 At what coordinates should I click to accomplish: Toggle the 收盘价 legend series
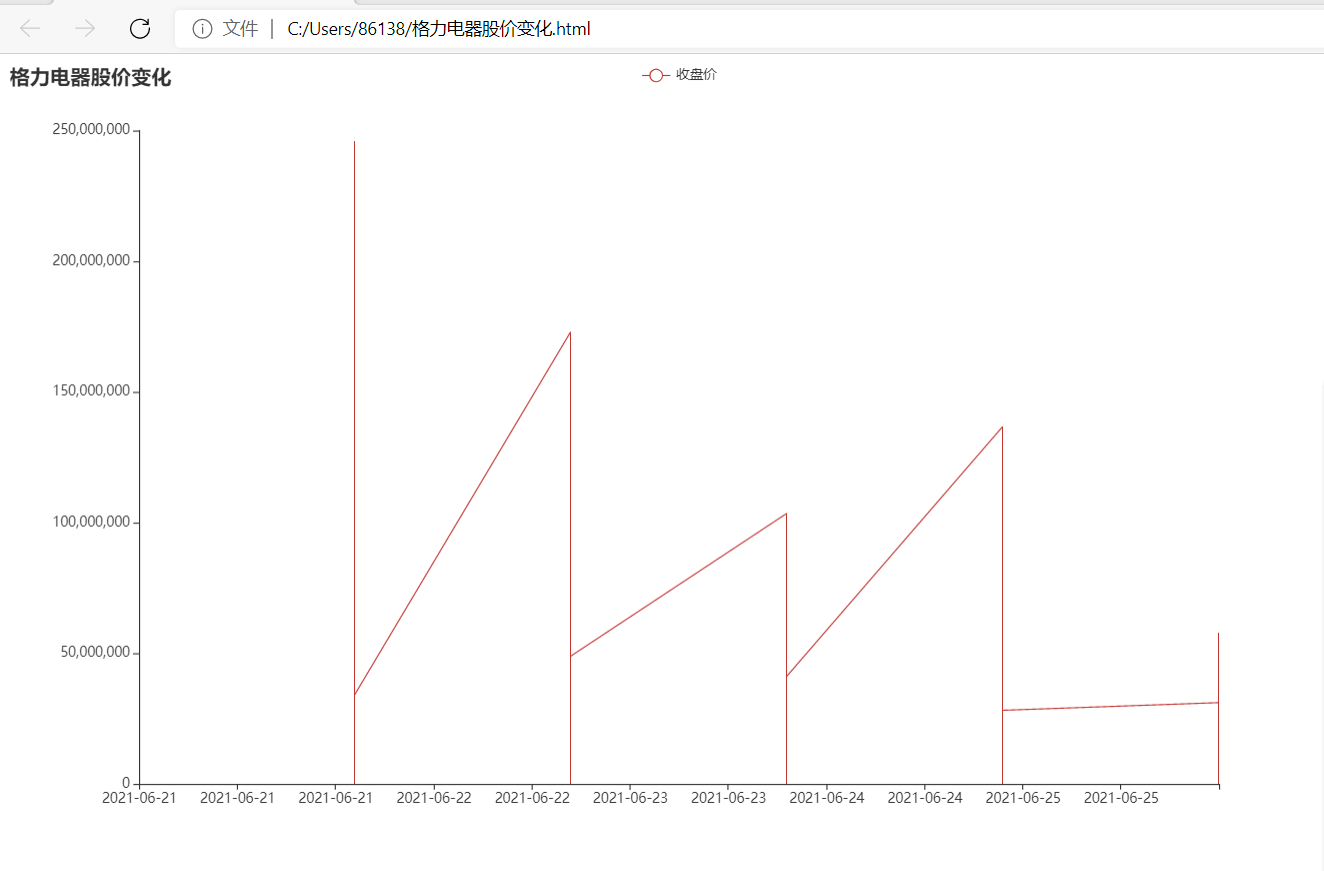tap(680, 75)
